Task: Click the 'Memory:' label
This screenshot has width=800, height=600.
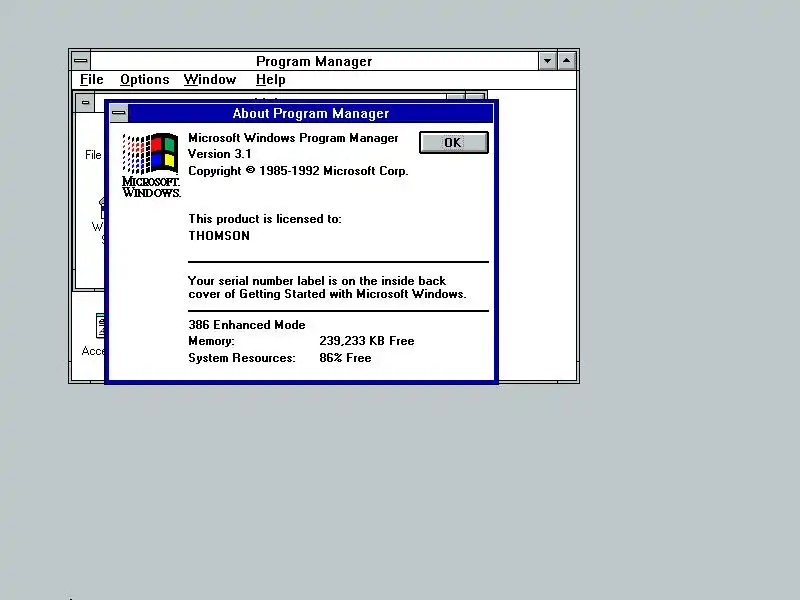Action: pyautogui.click(x=211, y=341)
